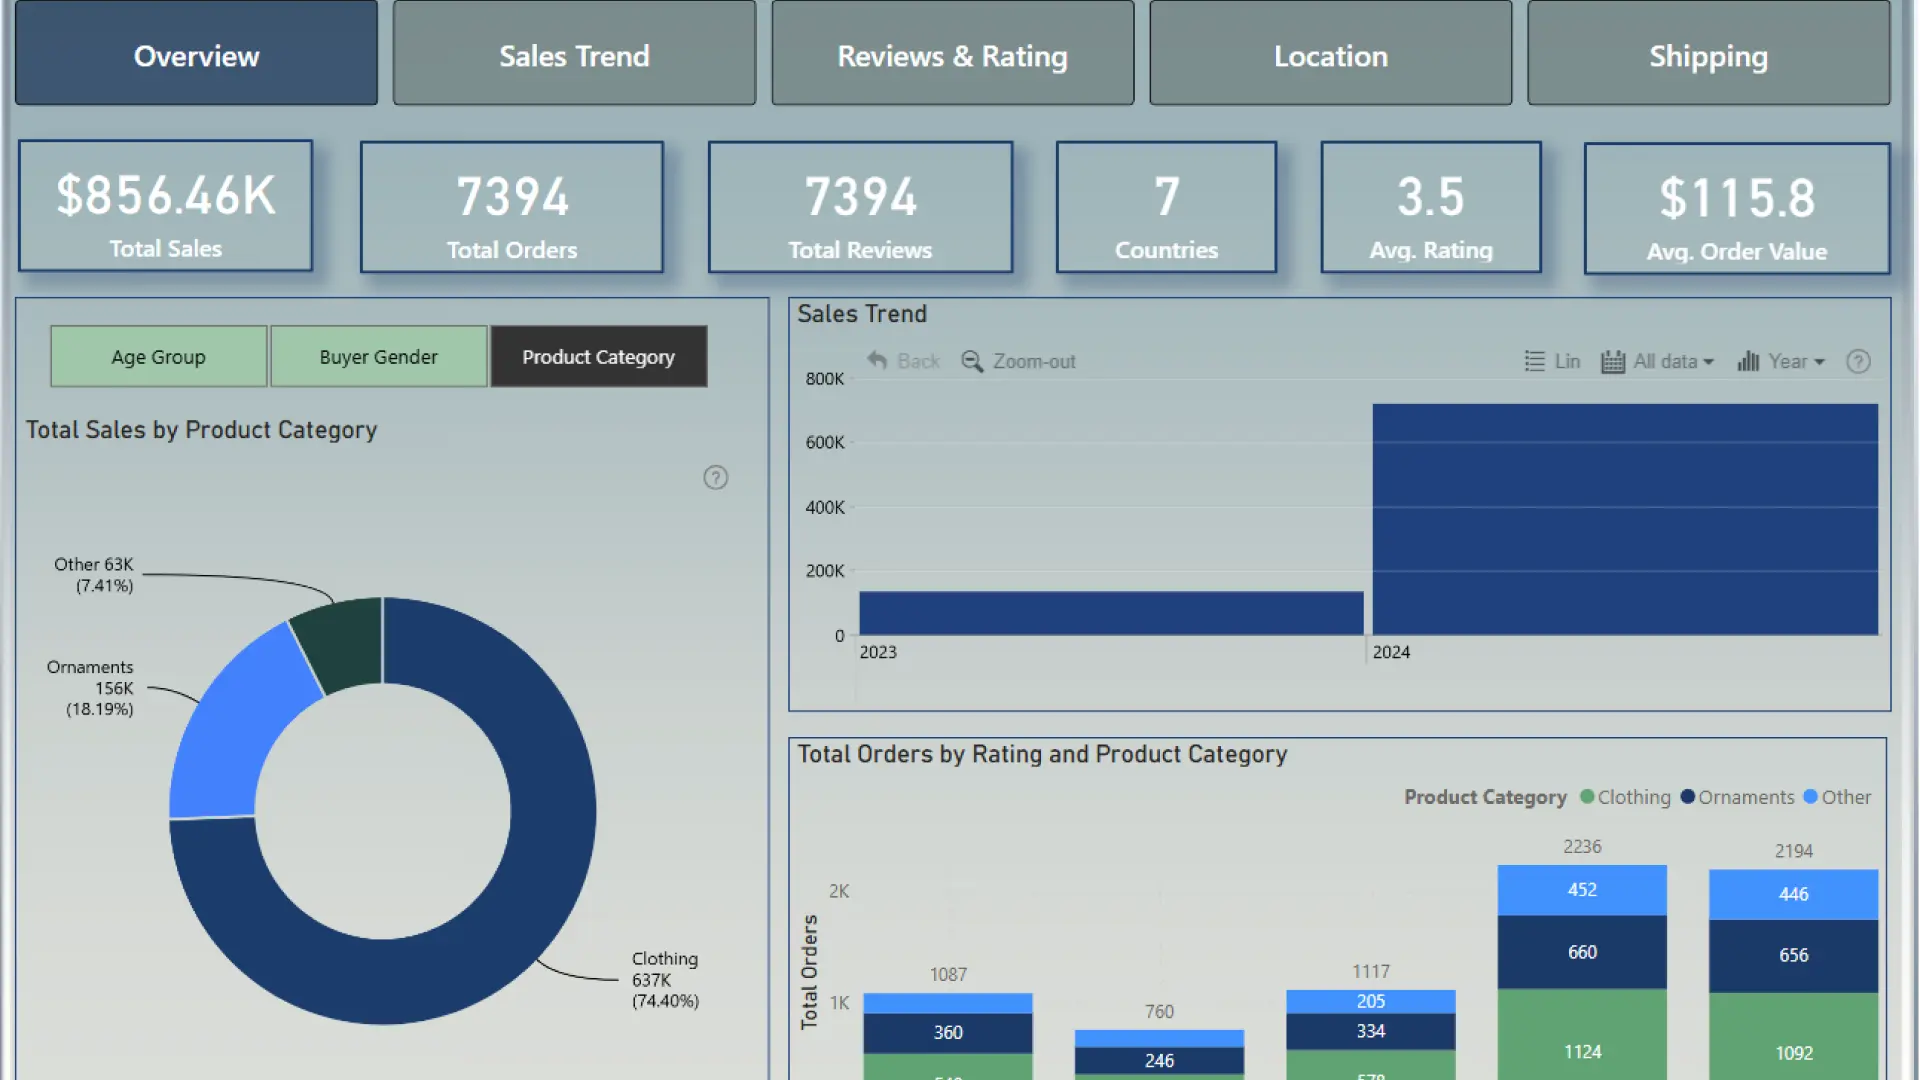Expand the Year granularity dropdown arrow
The height and width of the screenshot is (1080, 1920).
(1819, 362)
